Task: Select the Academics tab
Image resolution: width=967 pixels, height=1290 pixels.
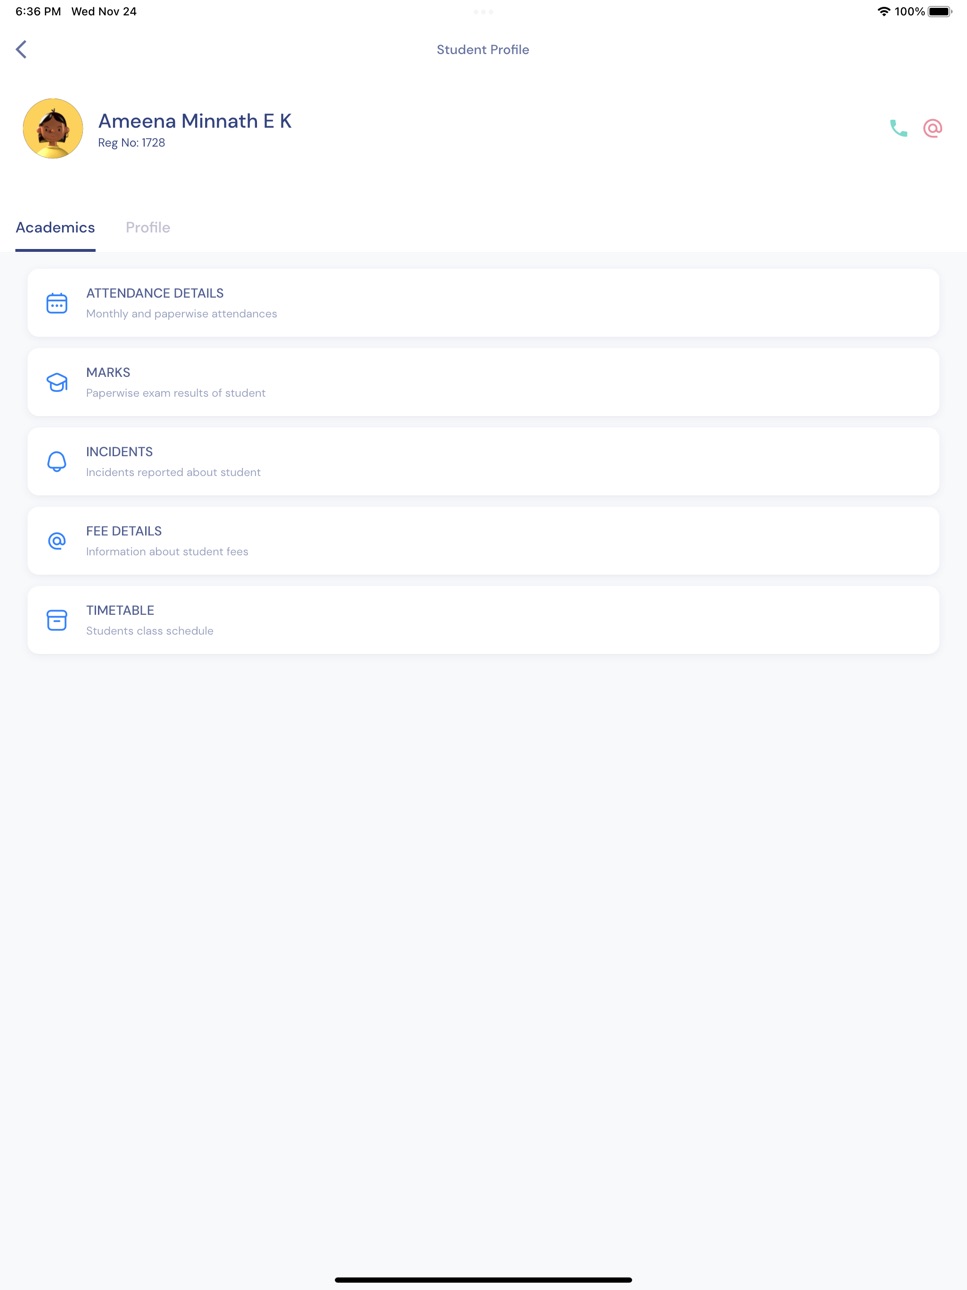Action: click(x=55, y=227)
